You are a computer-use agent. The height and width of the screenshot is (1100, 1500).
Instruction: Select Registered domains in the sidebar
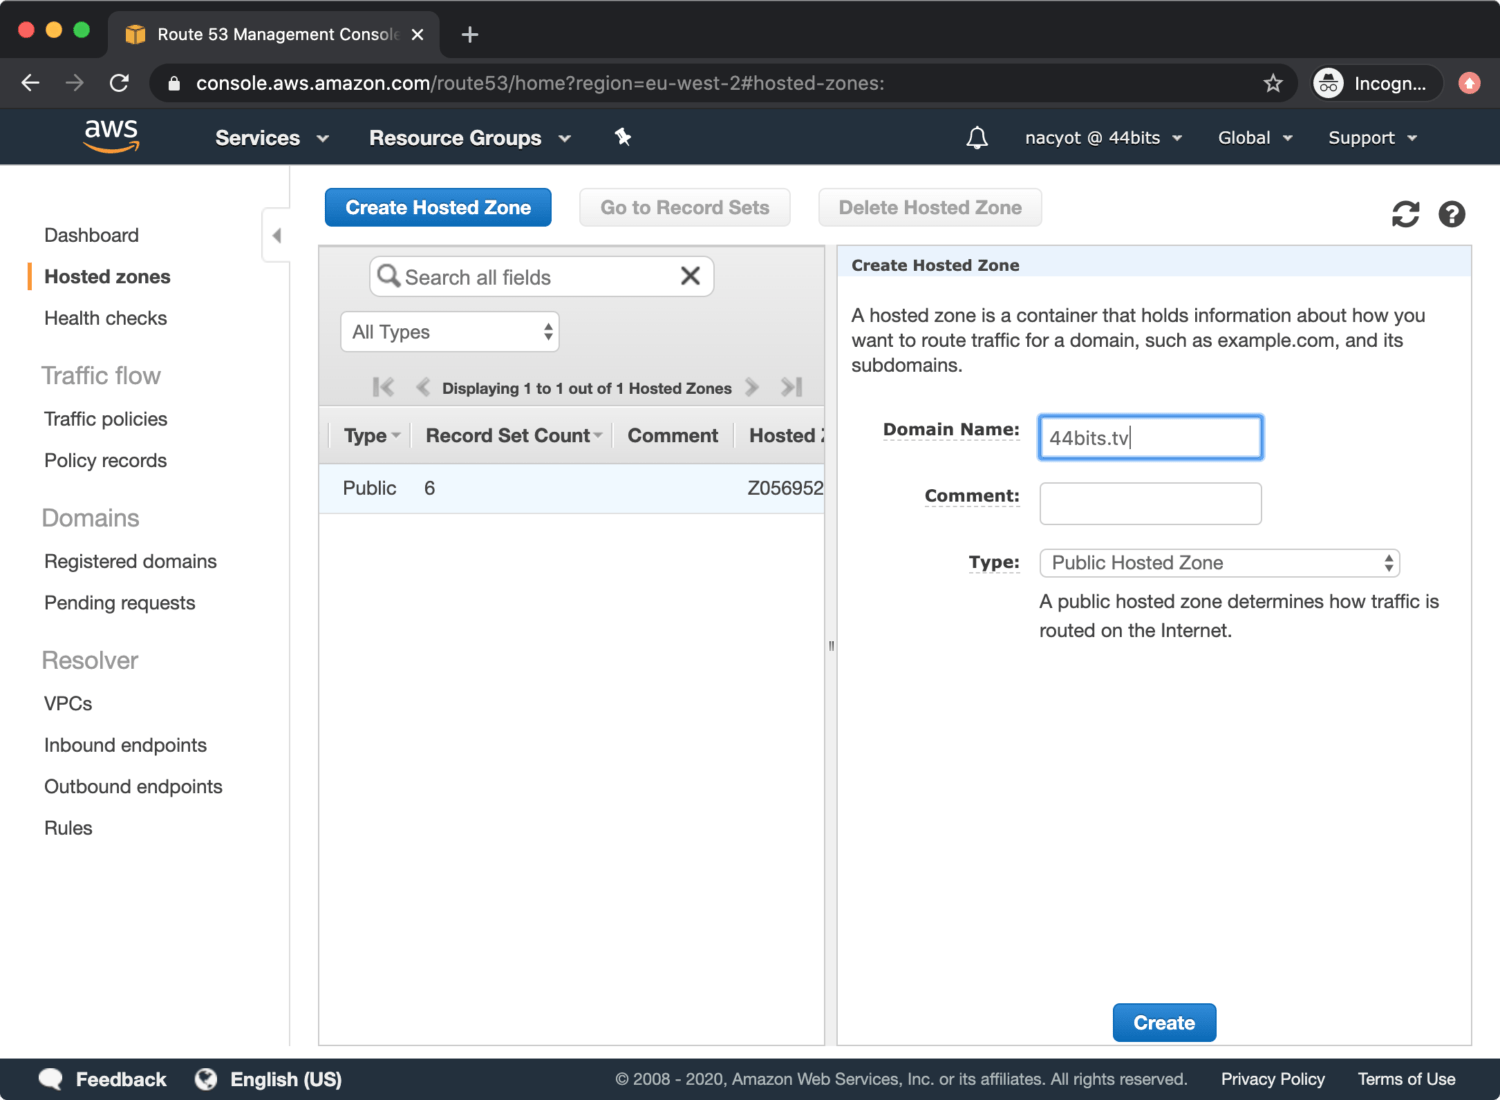[x=130, y=561]
